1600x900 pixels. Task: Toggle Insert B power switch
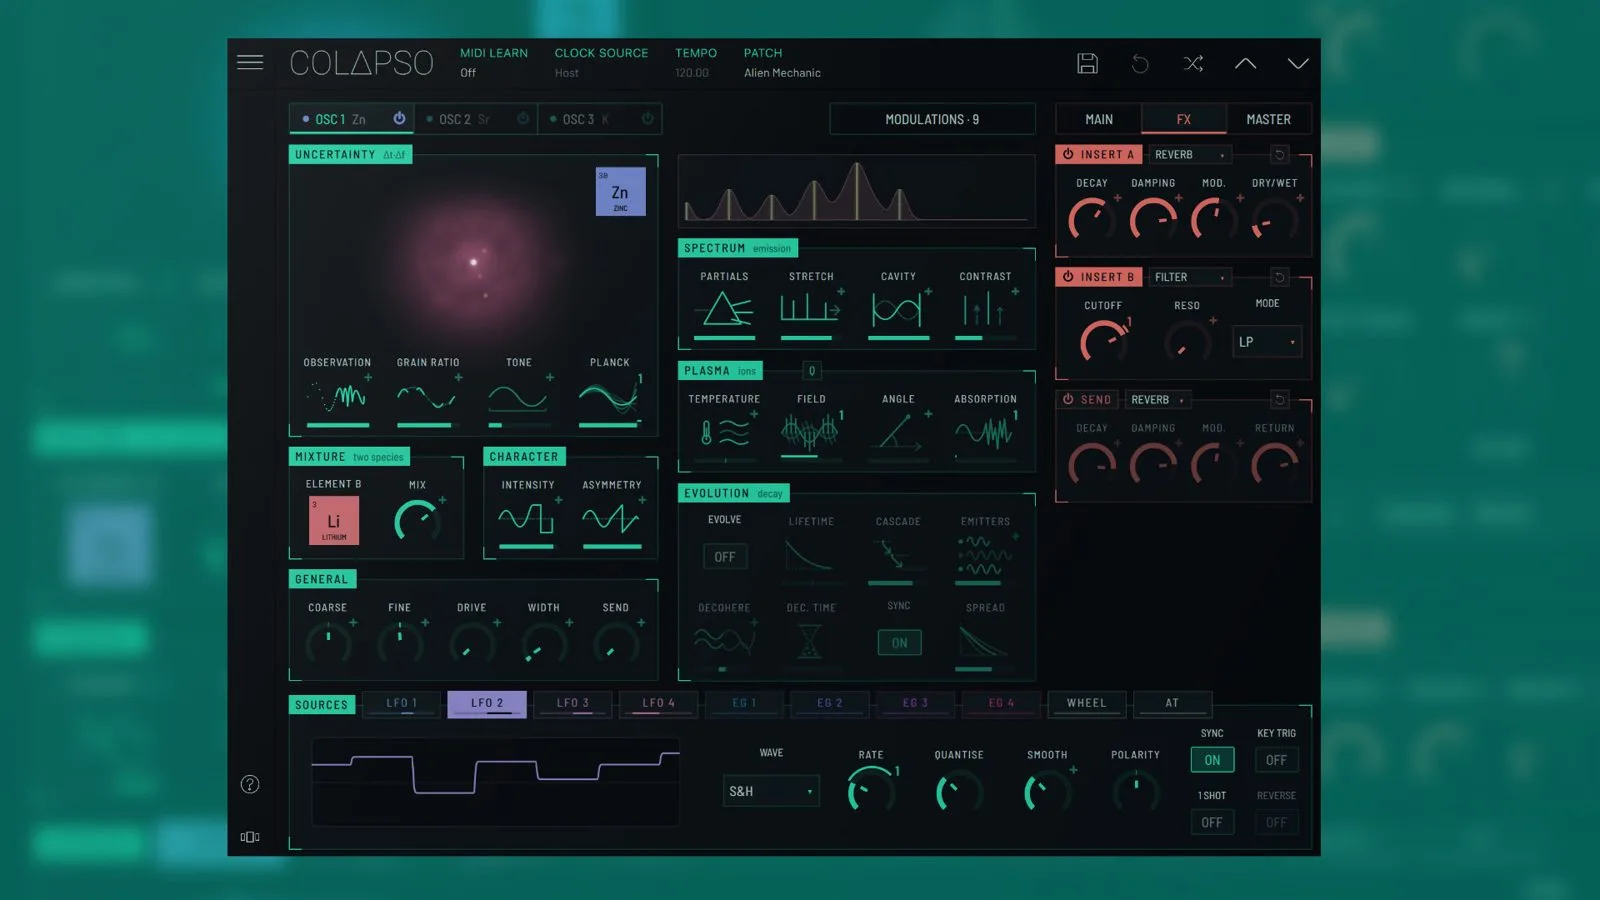pos(1068,277)
